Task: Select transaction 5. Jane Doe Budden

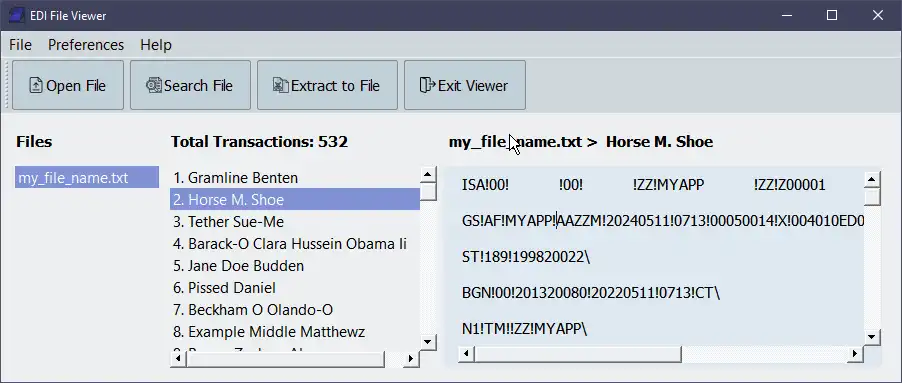Action: point(295,266)
